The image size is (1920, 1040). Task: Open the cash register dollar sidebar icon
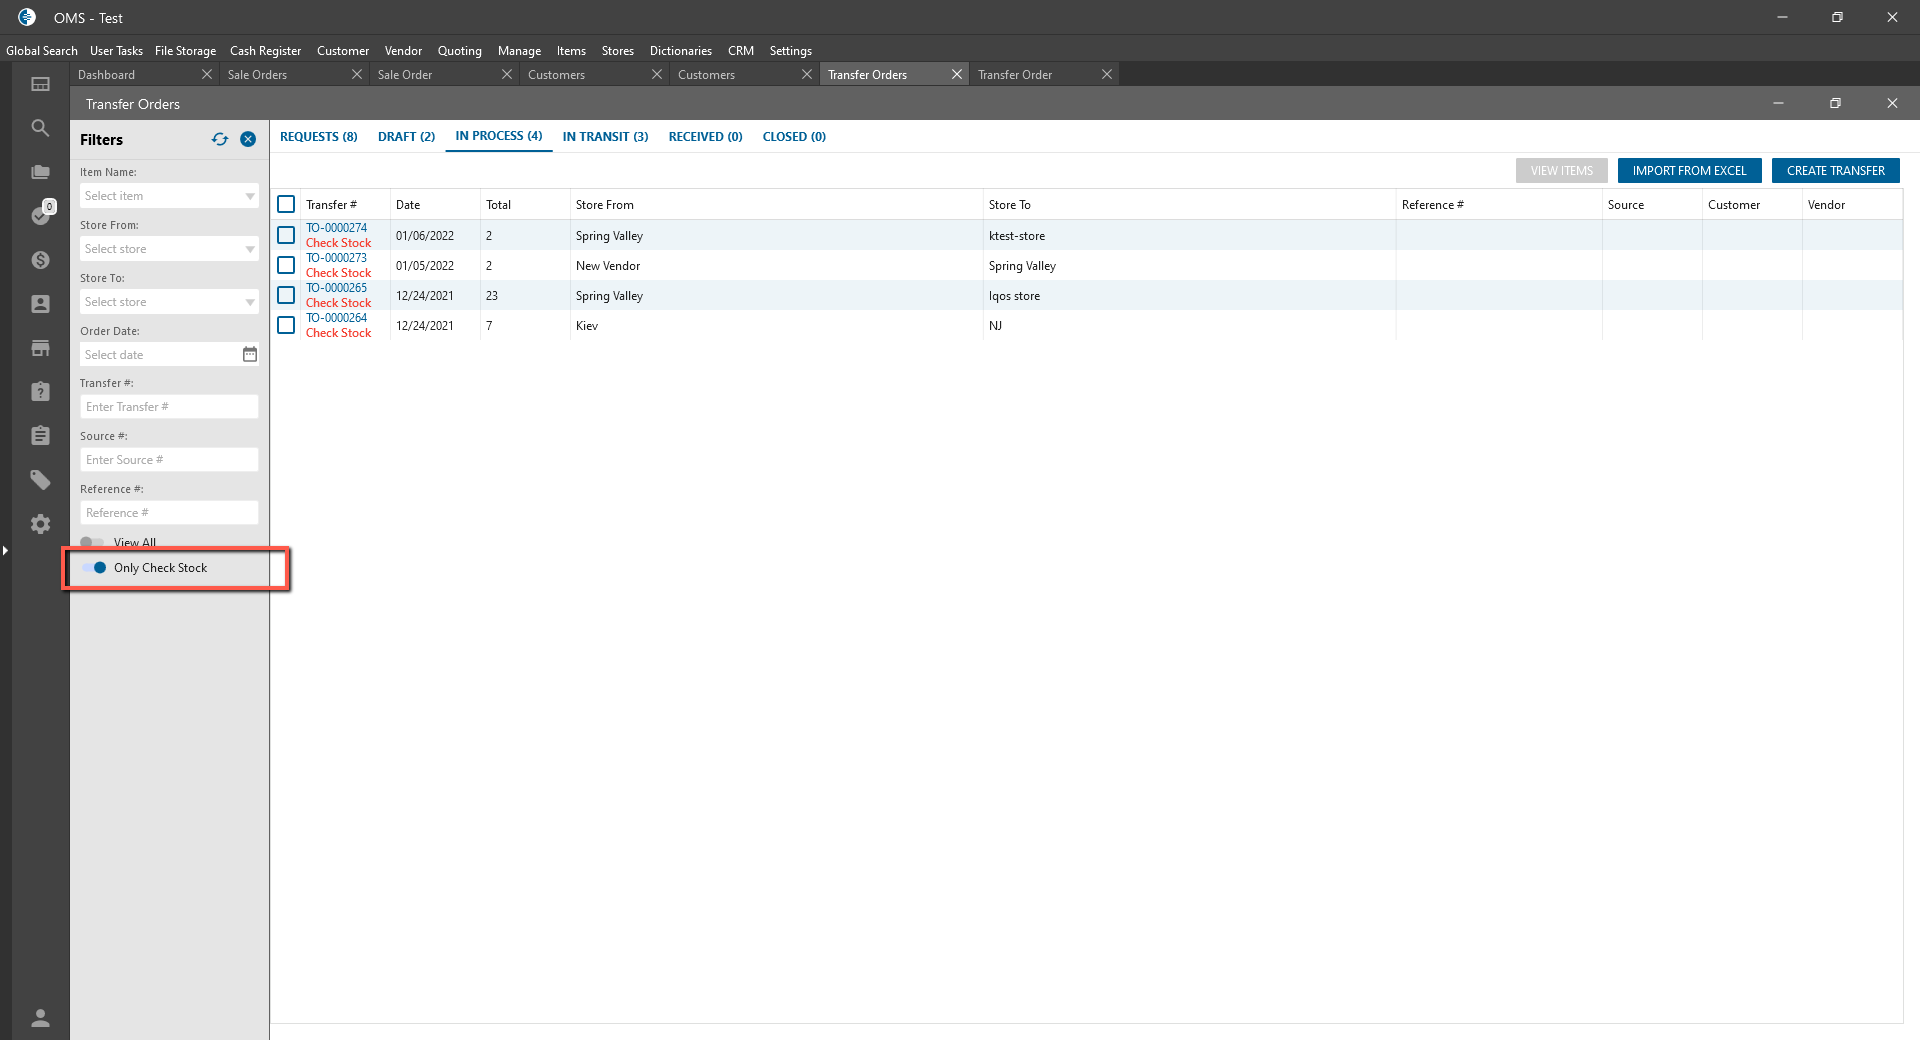tap(40, 260)
